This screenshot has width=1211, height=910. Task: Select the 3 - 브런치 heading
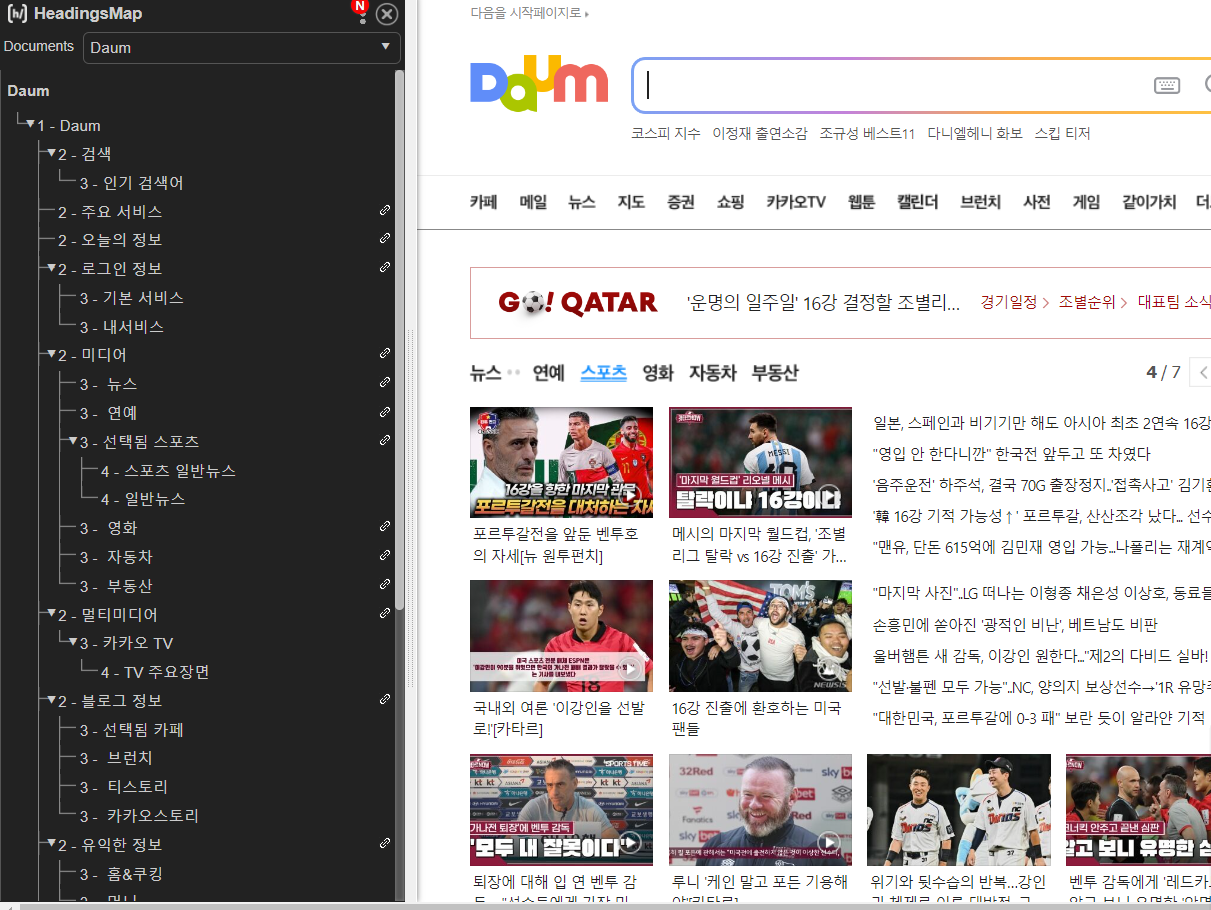(117, 758)
